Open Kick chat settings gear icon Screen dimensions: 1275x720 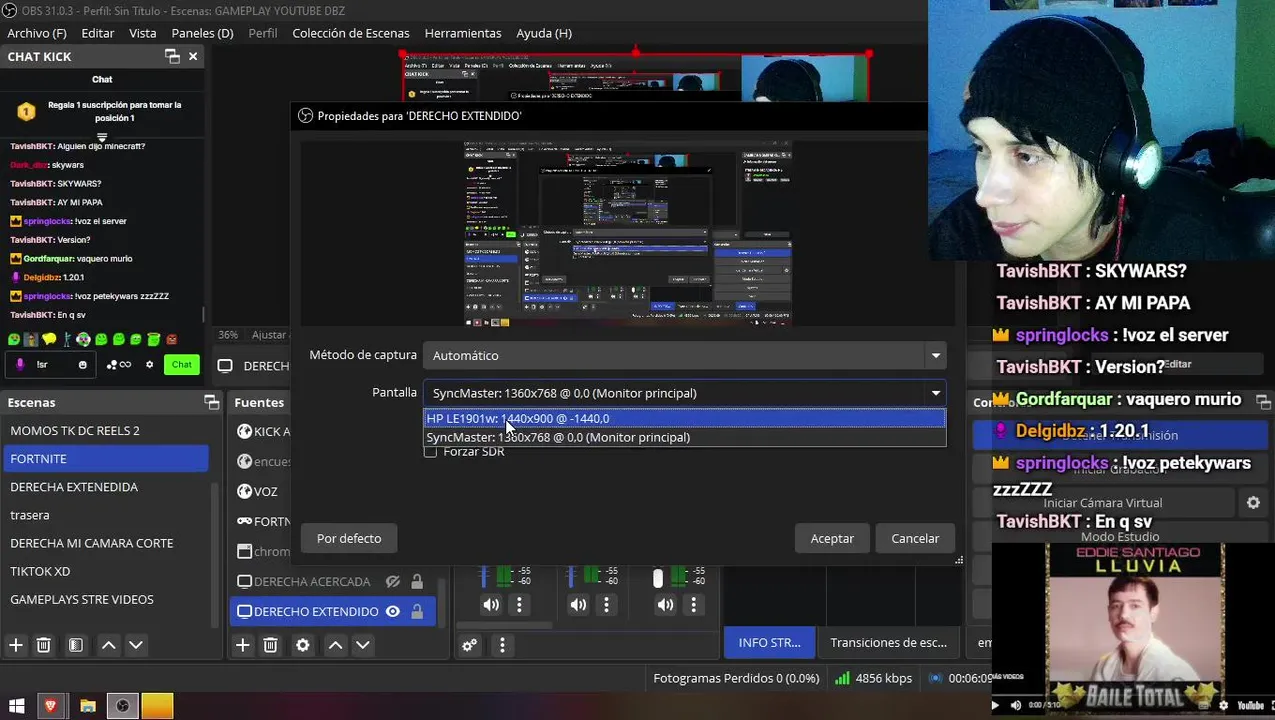point(150,365)
